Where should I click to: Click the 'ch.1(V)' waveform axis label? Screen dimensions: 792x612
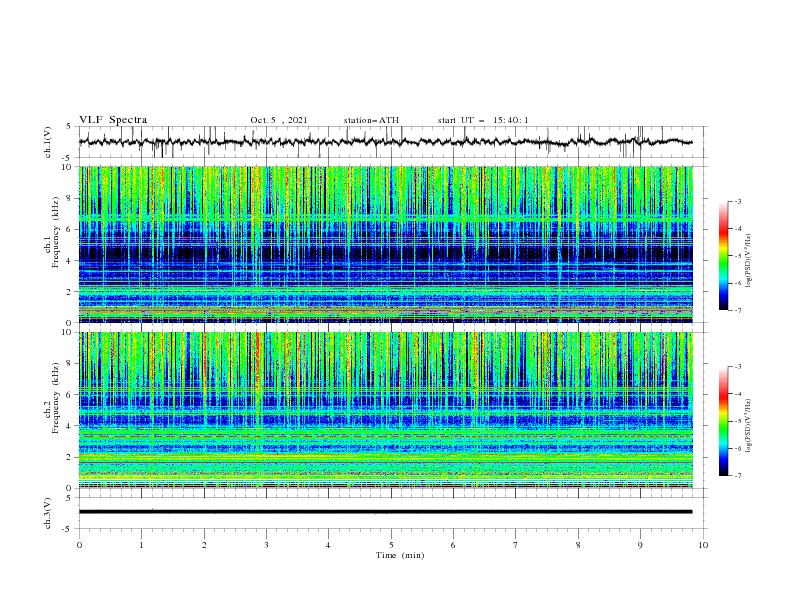click(x=48, y=142)
